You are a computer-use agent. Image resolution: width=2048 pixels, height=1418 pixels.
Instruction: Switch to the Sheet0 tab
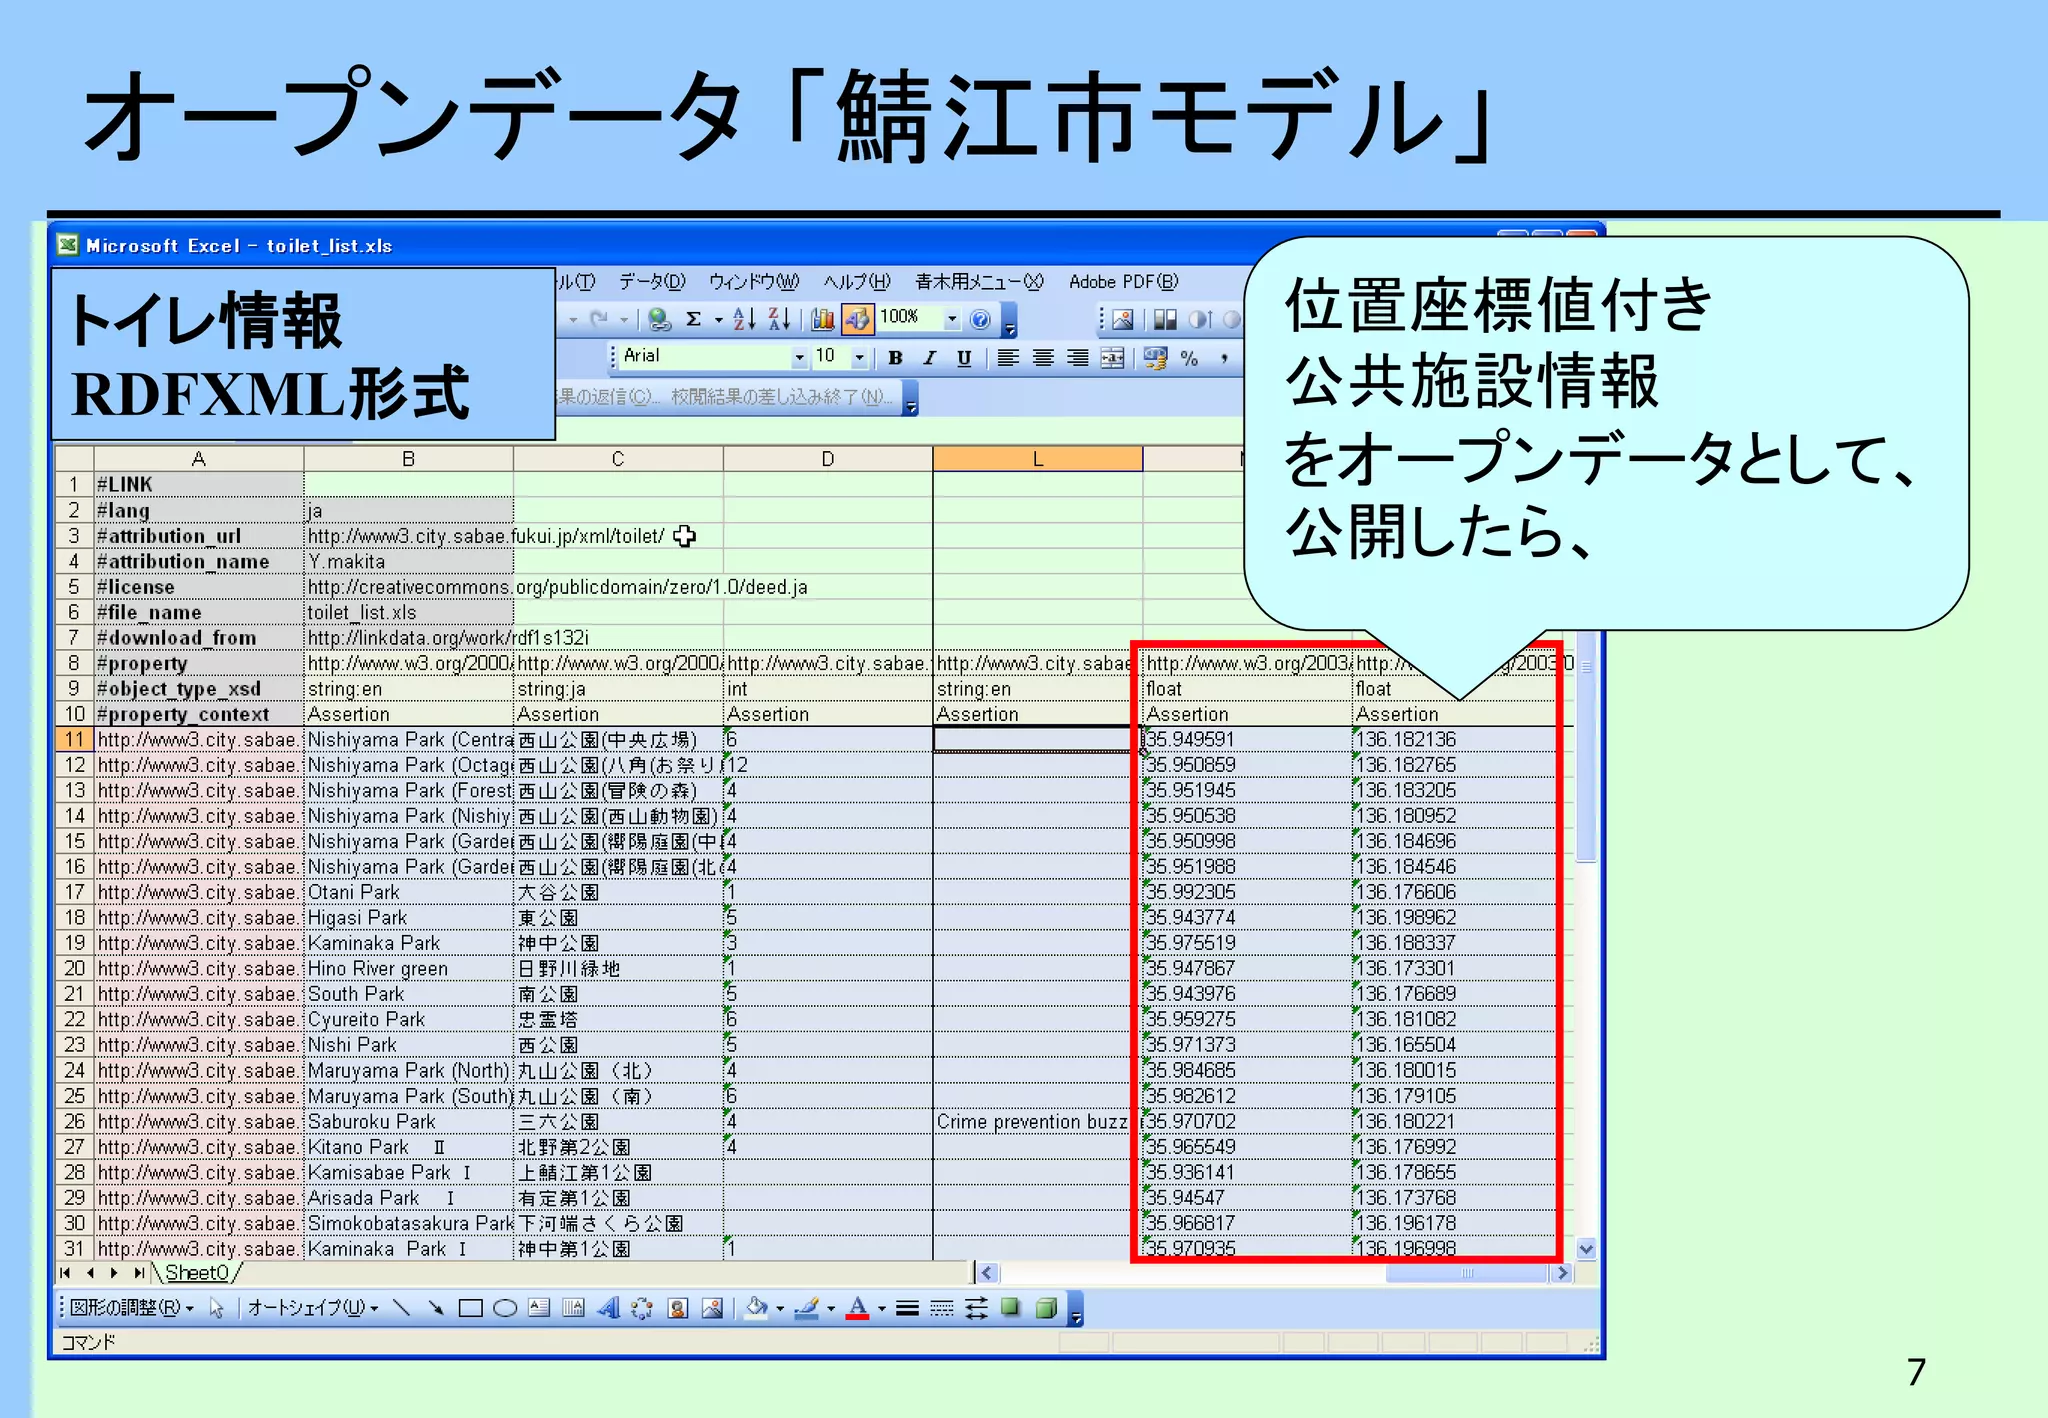coord(197,1273)
